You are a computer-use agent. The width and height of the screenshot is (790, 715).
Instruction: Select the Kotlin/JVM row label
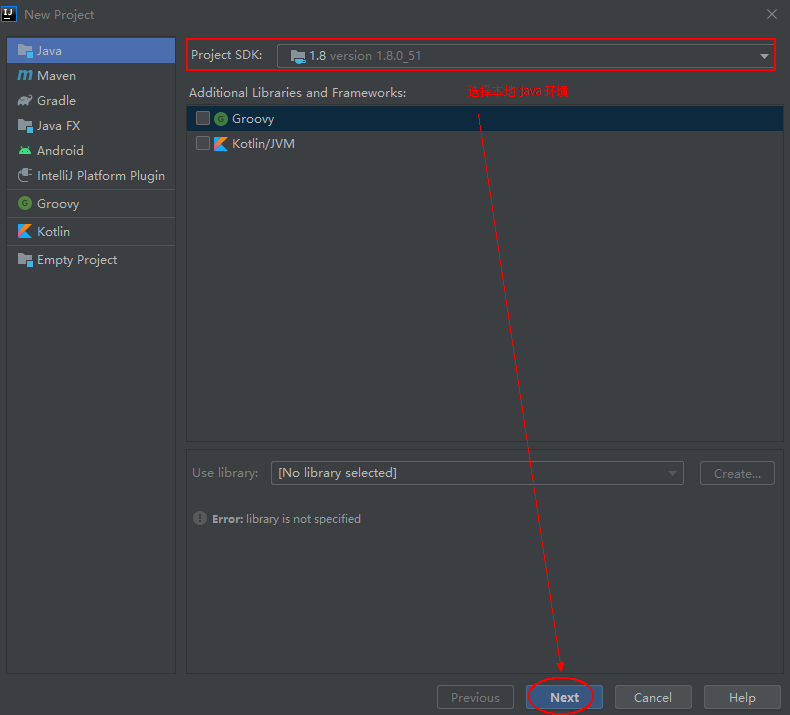point(263,144)
